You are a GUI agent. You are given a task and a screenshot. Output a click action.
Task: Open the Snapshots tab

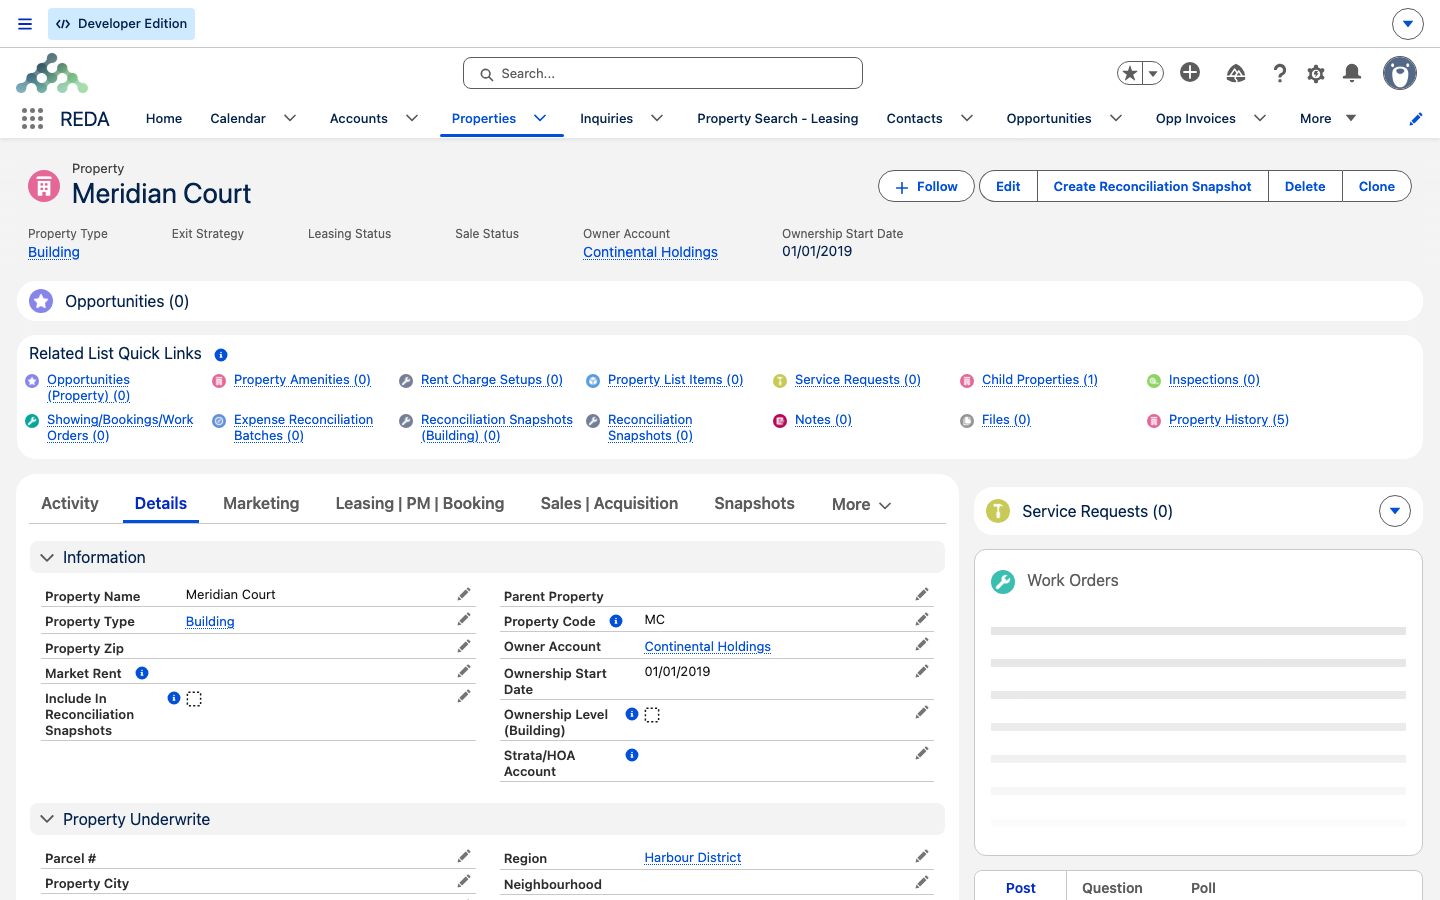click(x=754, y=503)
